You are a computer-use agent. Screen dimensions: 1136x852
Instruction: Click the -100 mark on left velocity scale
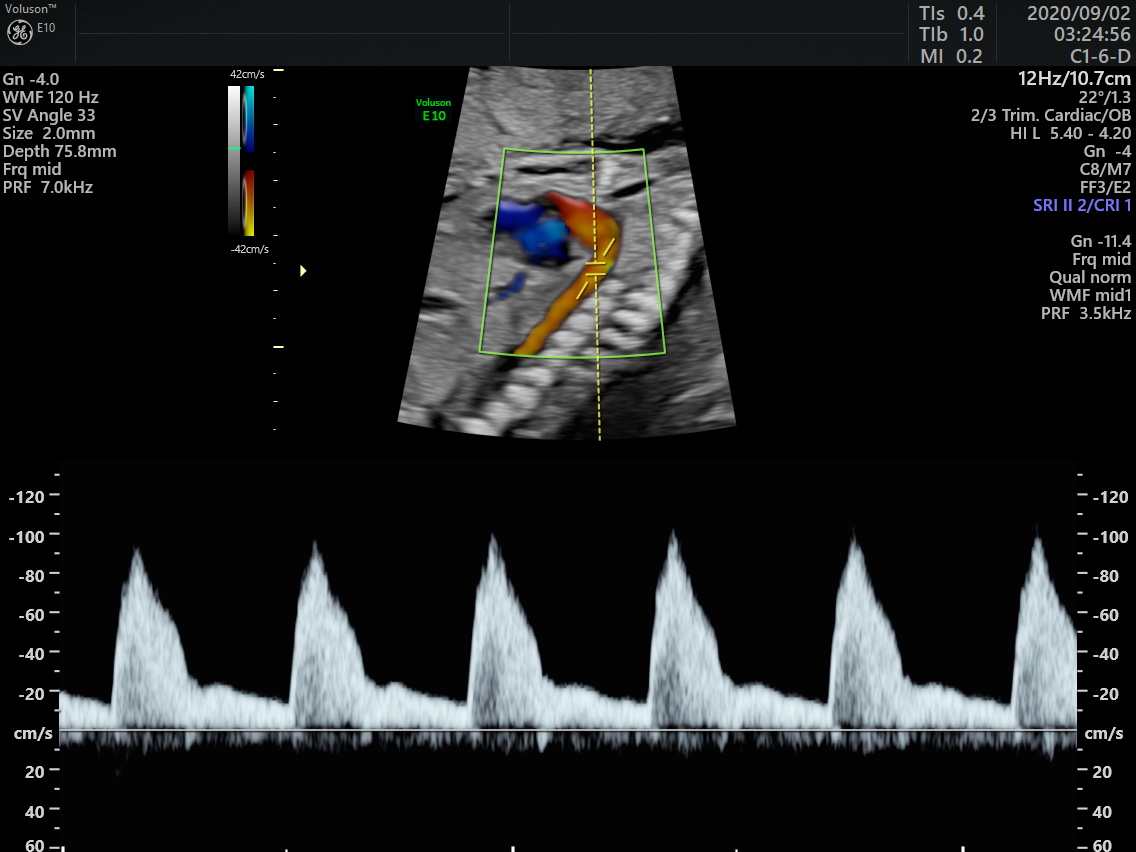click(30, 536)
